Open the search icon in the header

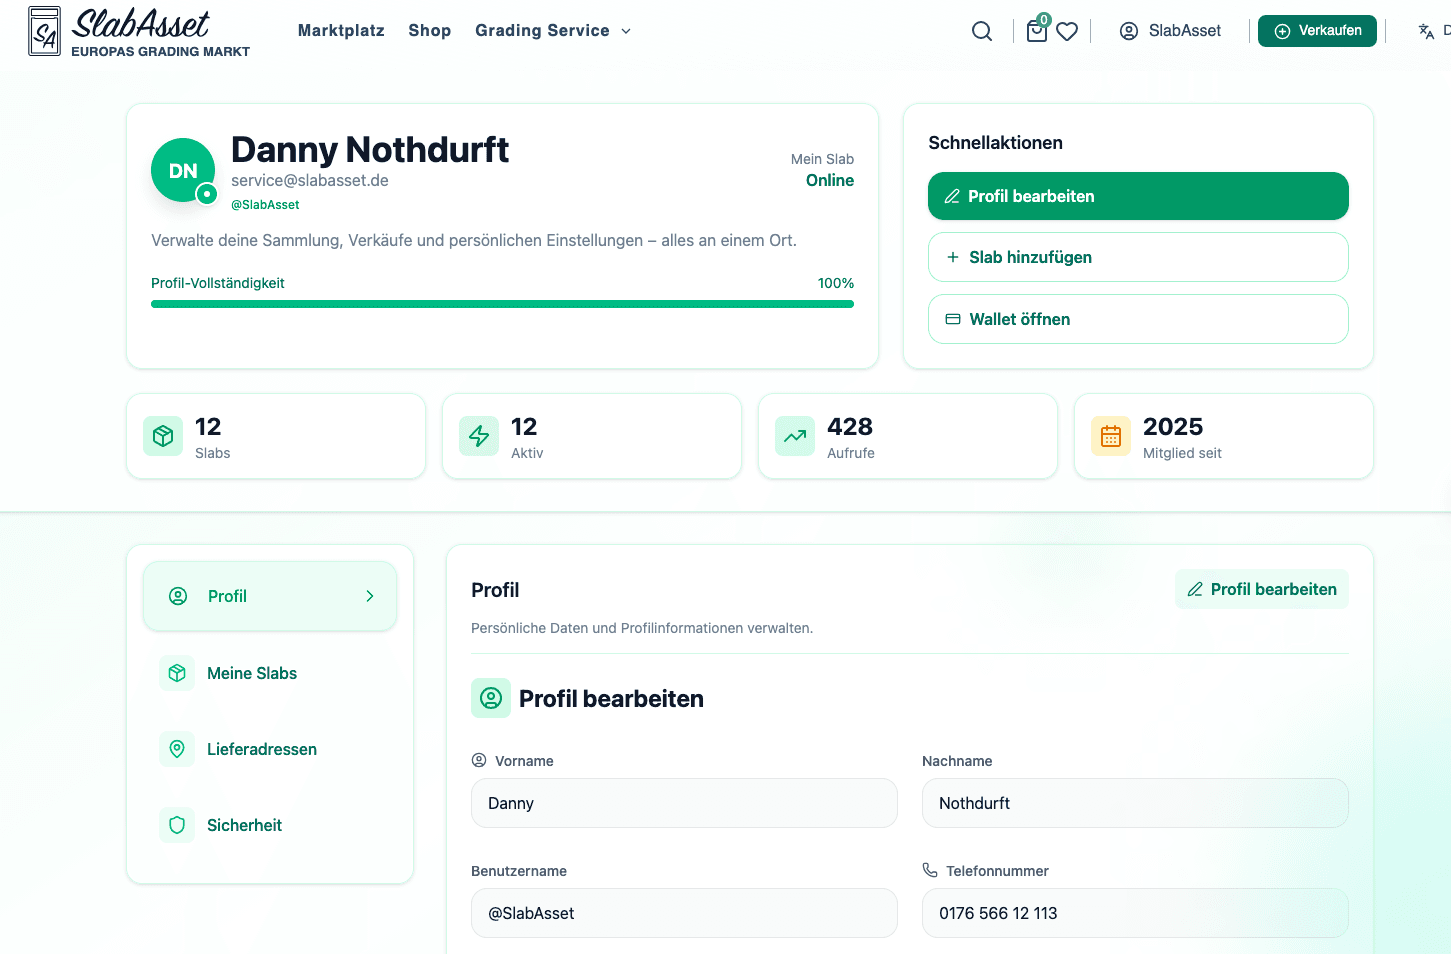click(981, 30)
